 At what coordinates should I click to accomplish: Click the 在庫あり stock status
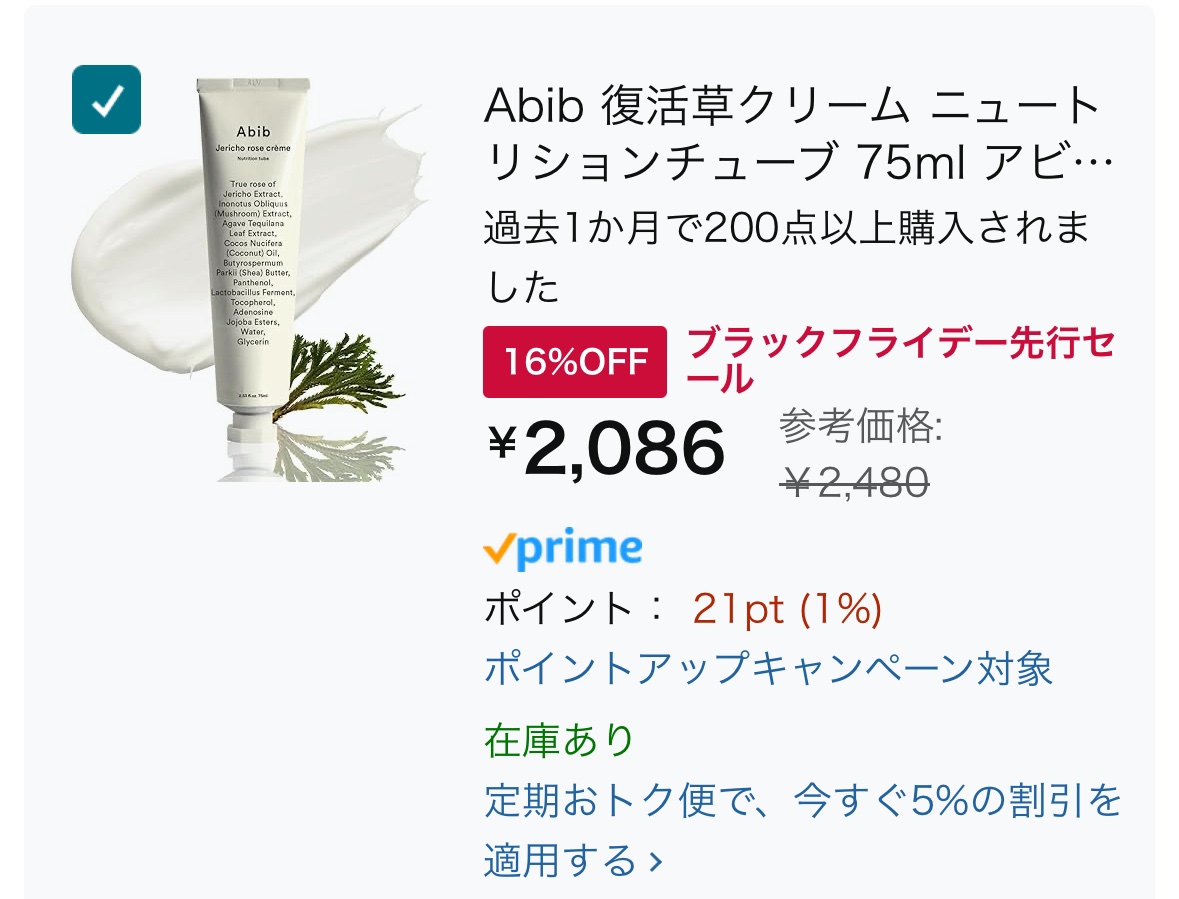pyautogui.click(x=559, y=740)
